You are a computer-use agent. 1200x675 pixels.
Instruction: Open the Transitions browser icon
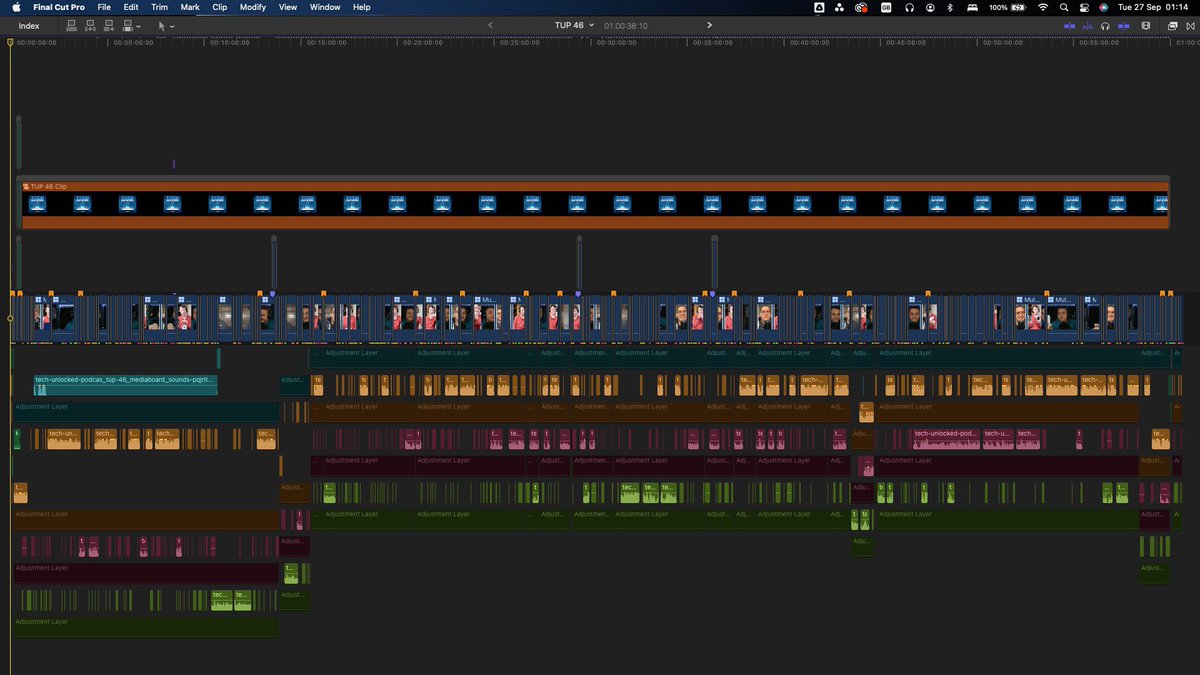pos(1190,26)
